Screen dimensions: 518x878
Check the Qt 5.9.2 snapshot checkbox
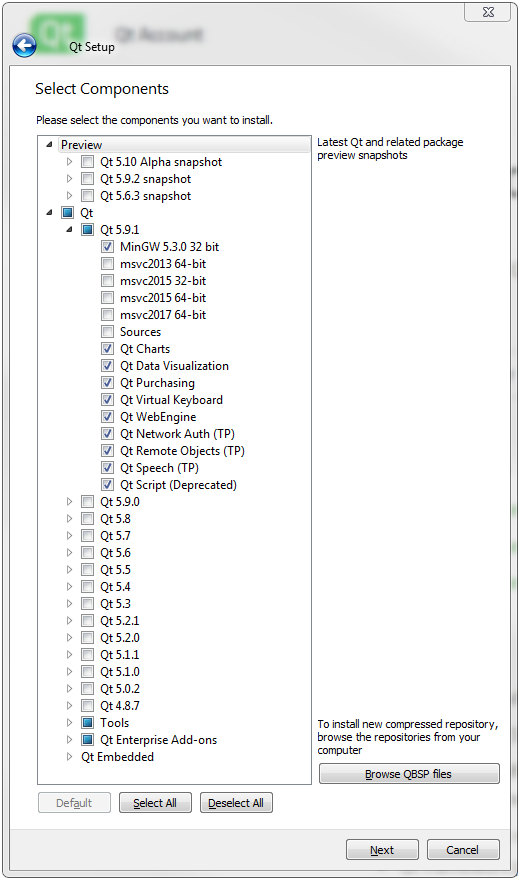click(x=87, y=179)
